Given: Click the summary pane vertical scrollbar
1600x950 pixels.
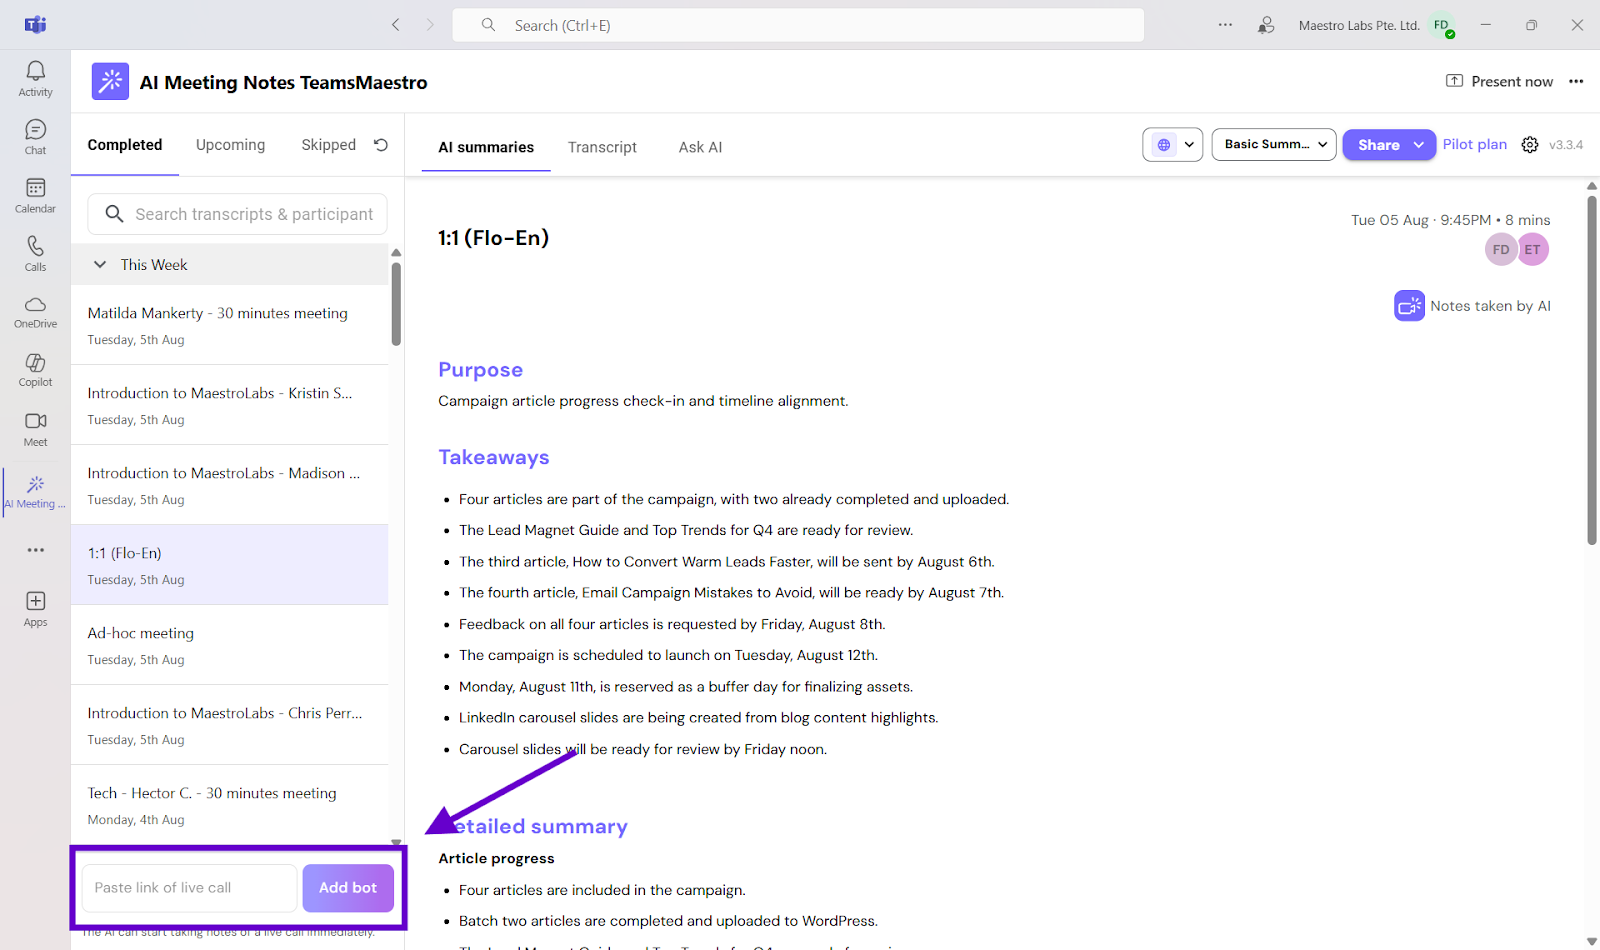Looking at the screenshot, I should point(1592,370).
